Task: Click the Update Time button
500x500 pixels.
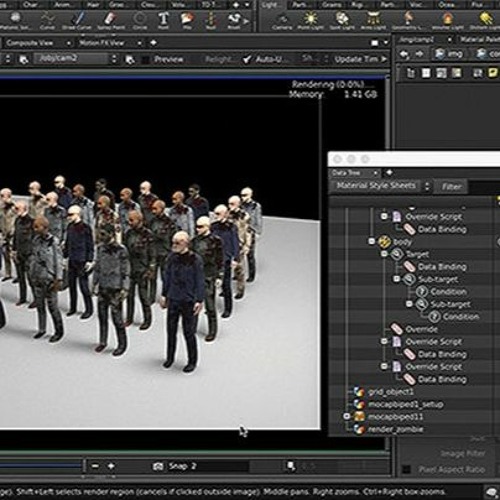Action: pos(356,59)
